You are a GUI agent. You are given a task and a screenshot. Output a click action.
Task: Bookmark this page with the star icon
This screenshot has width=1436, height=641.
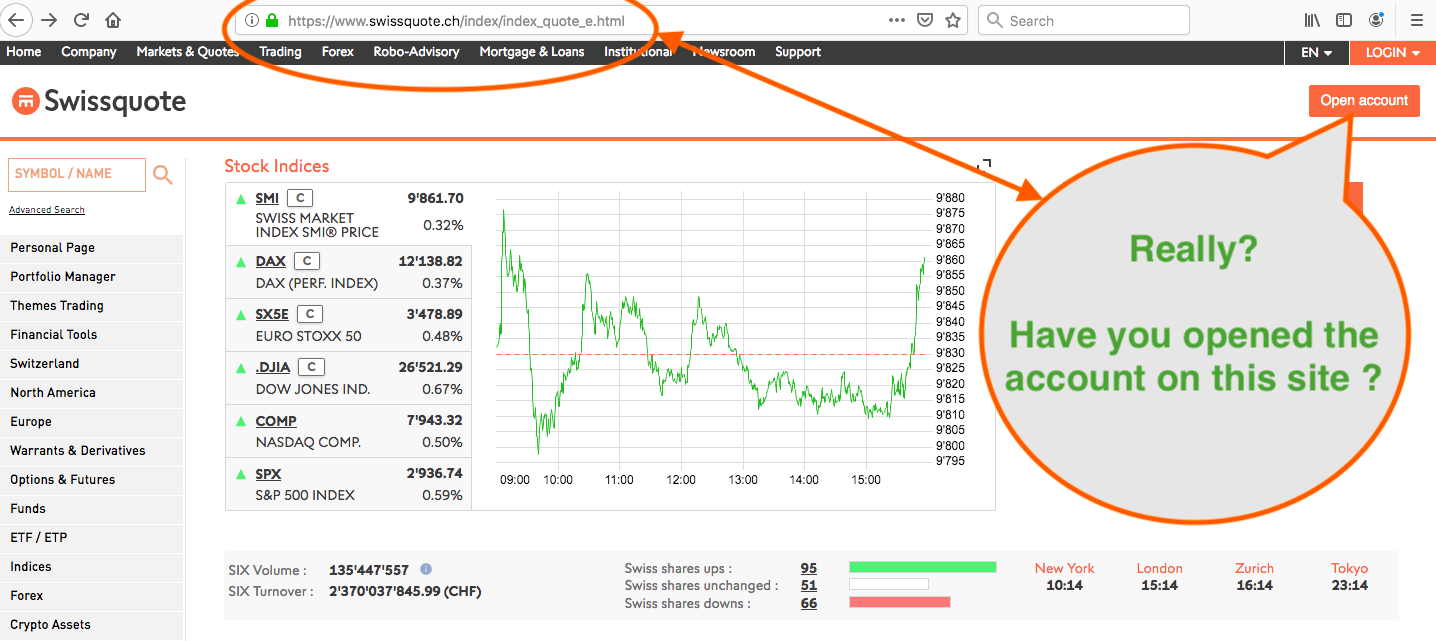click(x=953, y=20)
